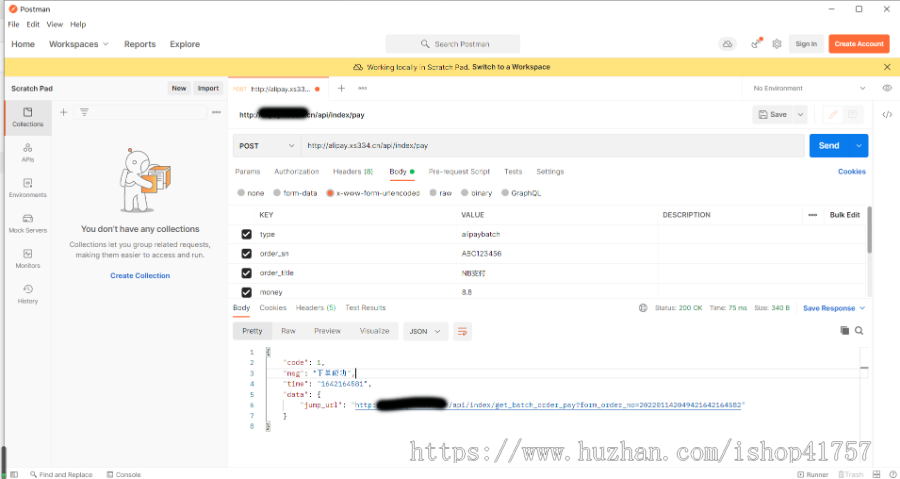Image resolution: width=900 pixels, height=479 pixels.
Task: Select x-www-form-urlencoded body type radio
Action: coord(330,193)
